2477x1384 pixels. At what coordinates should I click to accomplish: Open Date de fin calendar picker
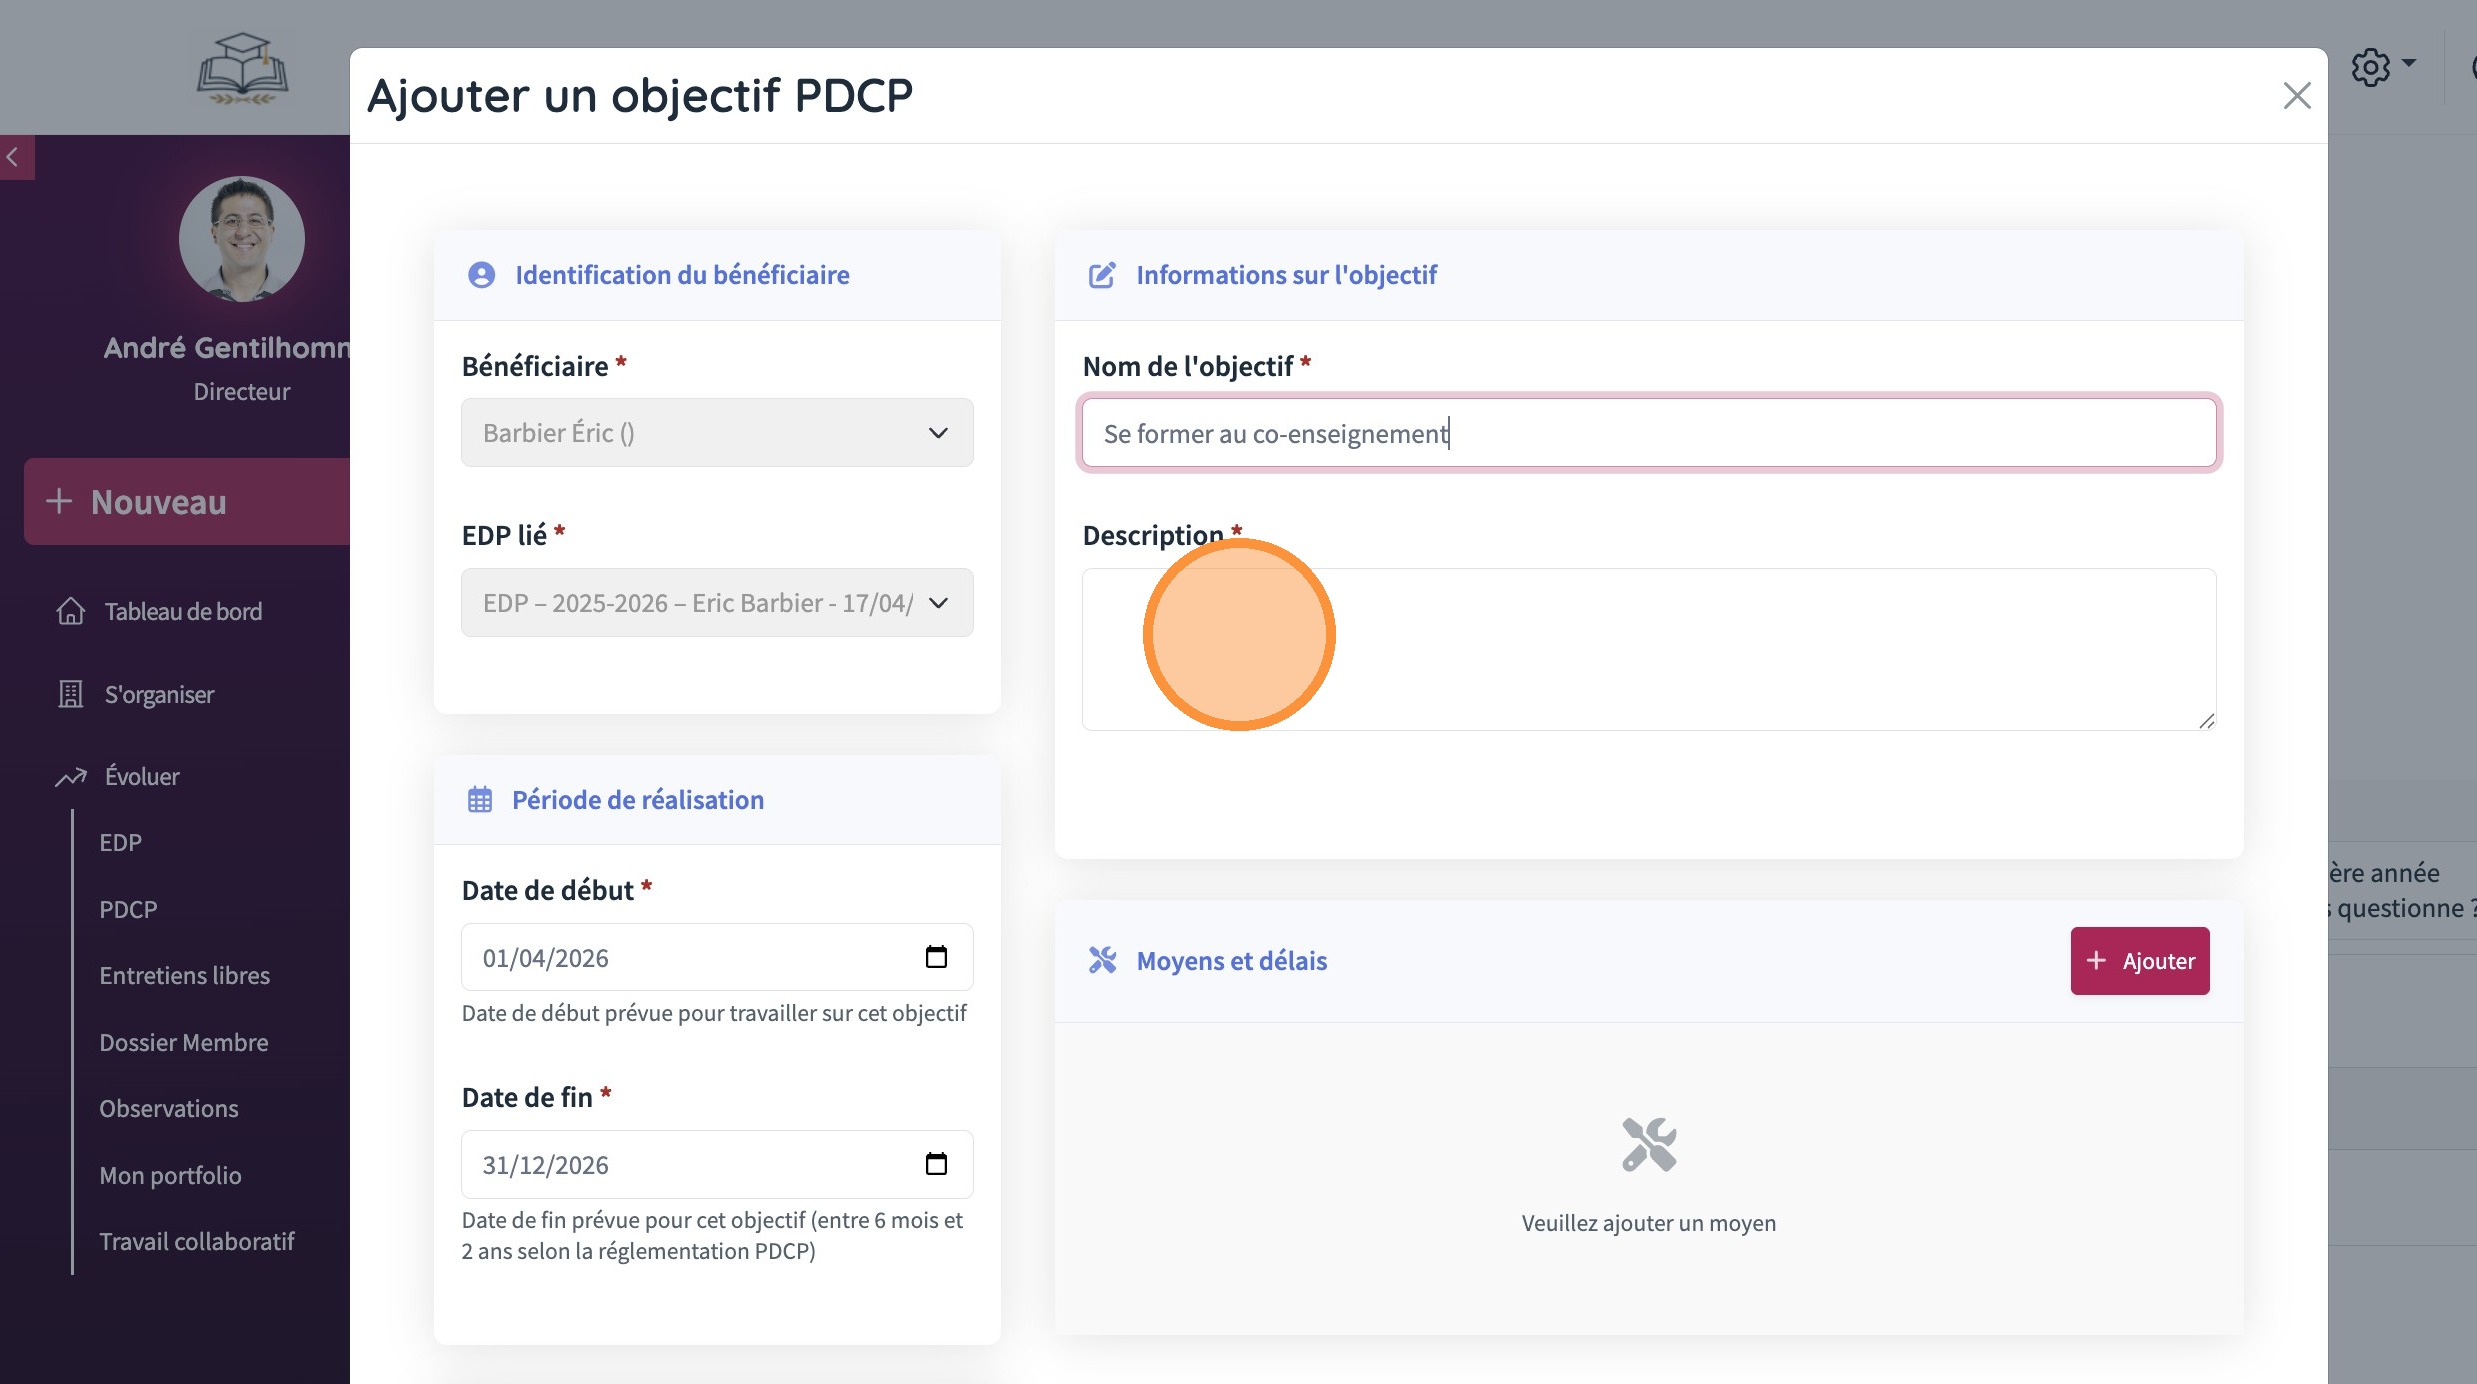[x=935, y=1164]
